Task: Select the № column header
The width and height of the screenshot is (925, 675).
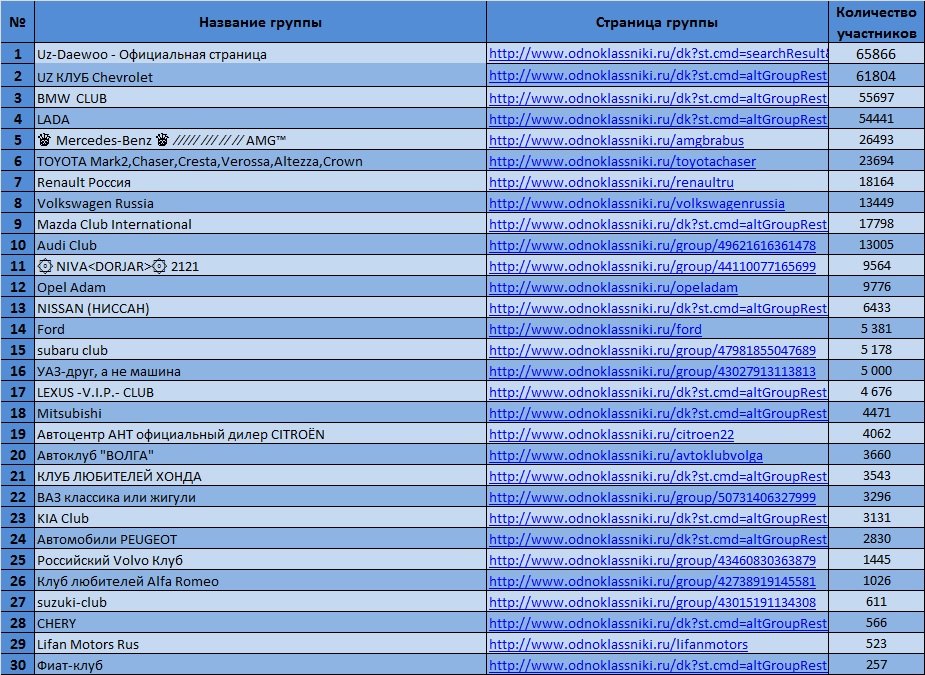Action: 18,22
